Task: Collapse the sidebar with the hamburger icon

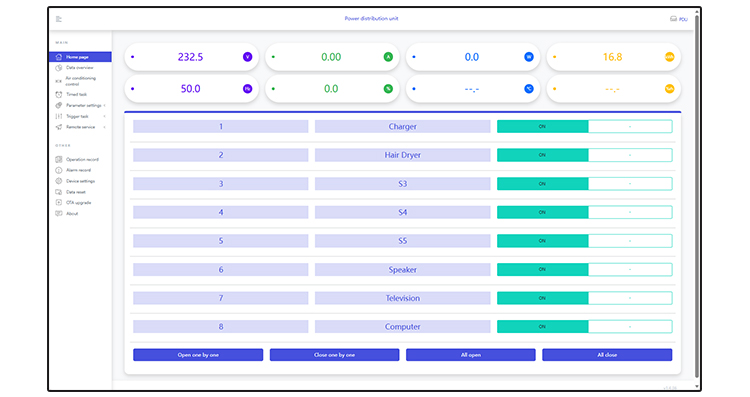Action: 59,19
